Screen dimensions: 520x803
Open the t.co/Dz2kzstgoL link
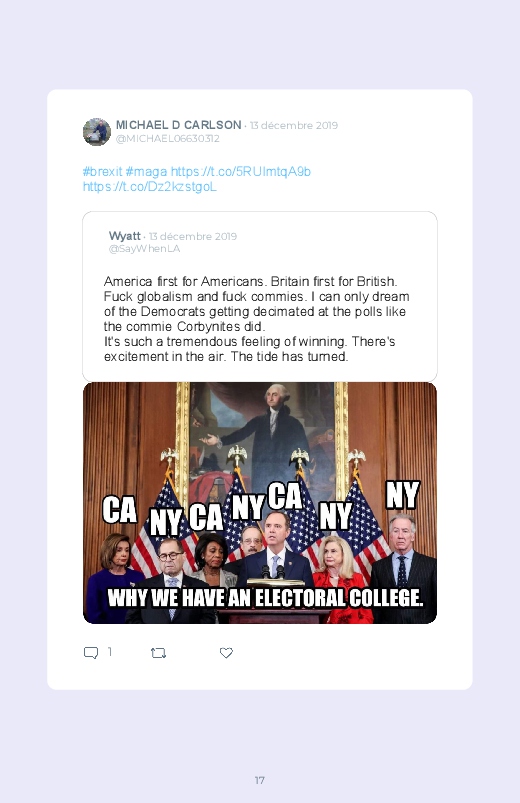pos(150,186)
